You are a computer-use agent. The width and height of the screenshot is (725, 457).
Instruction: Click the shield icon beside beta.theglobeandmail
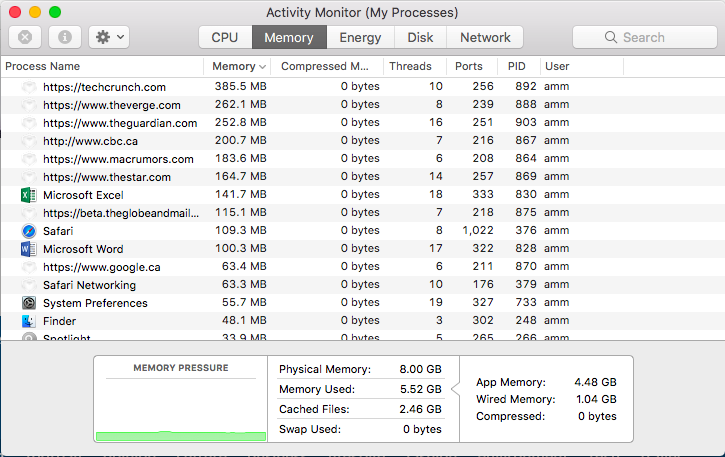[x=29, y=213]
